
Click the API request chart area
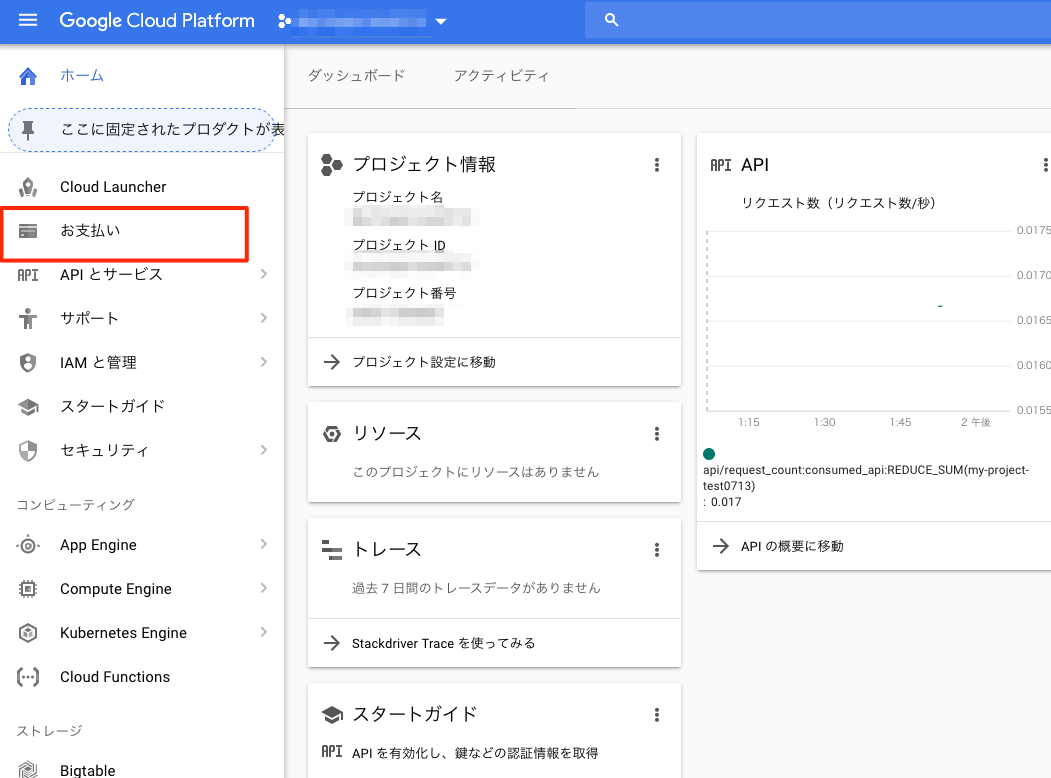(858, 320)
